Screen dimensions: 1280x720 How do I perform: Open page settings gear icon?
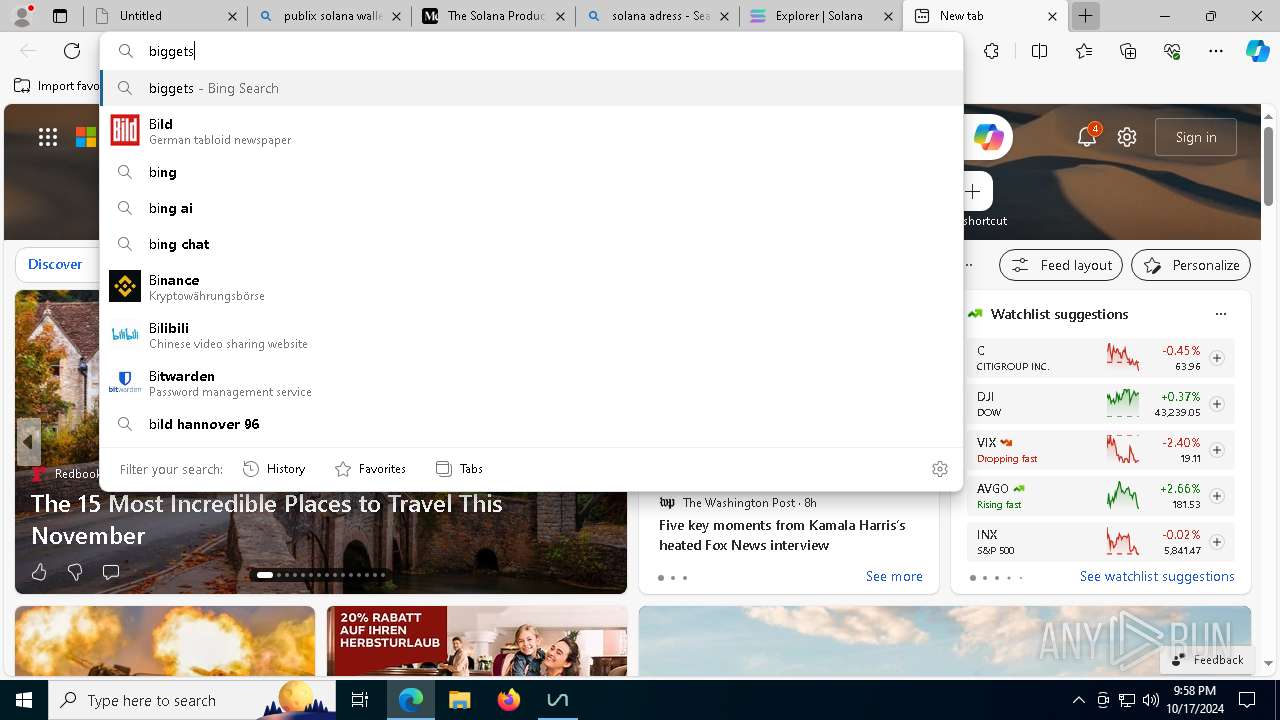pyautogui.click(x=1127, y=137)
